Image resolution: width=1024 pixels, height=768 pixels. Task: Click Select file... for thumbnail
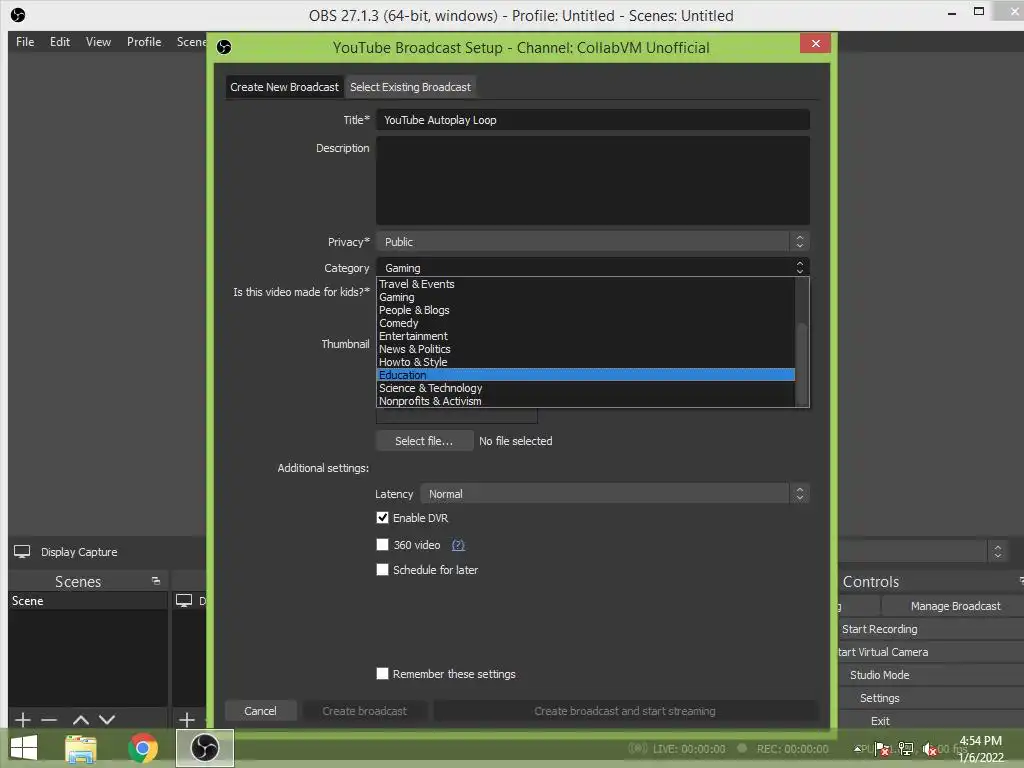(x=424, y=441)
